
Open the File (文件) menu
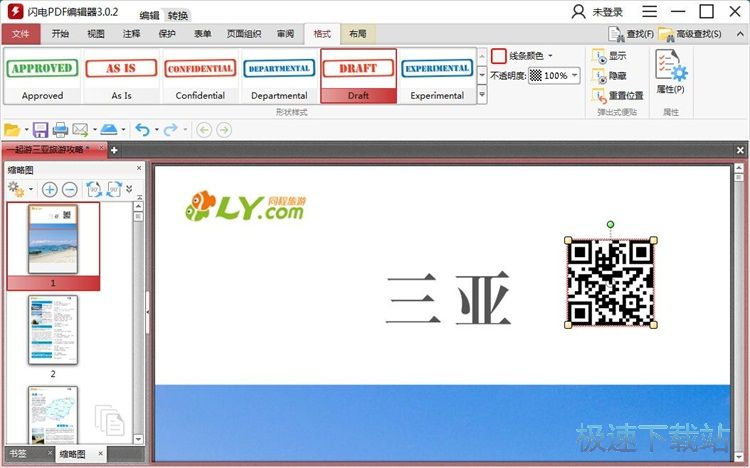click(x=21, y=34)
